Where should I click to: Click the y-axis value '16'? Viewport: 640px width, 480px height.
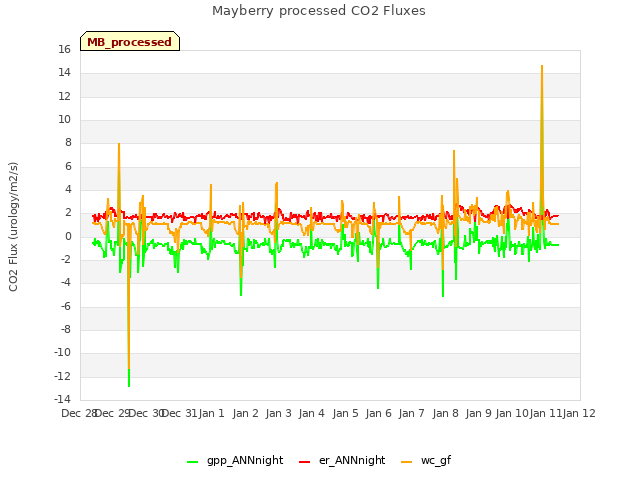click(64, 49)
